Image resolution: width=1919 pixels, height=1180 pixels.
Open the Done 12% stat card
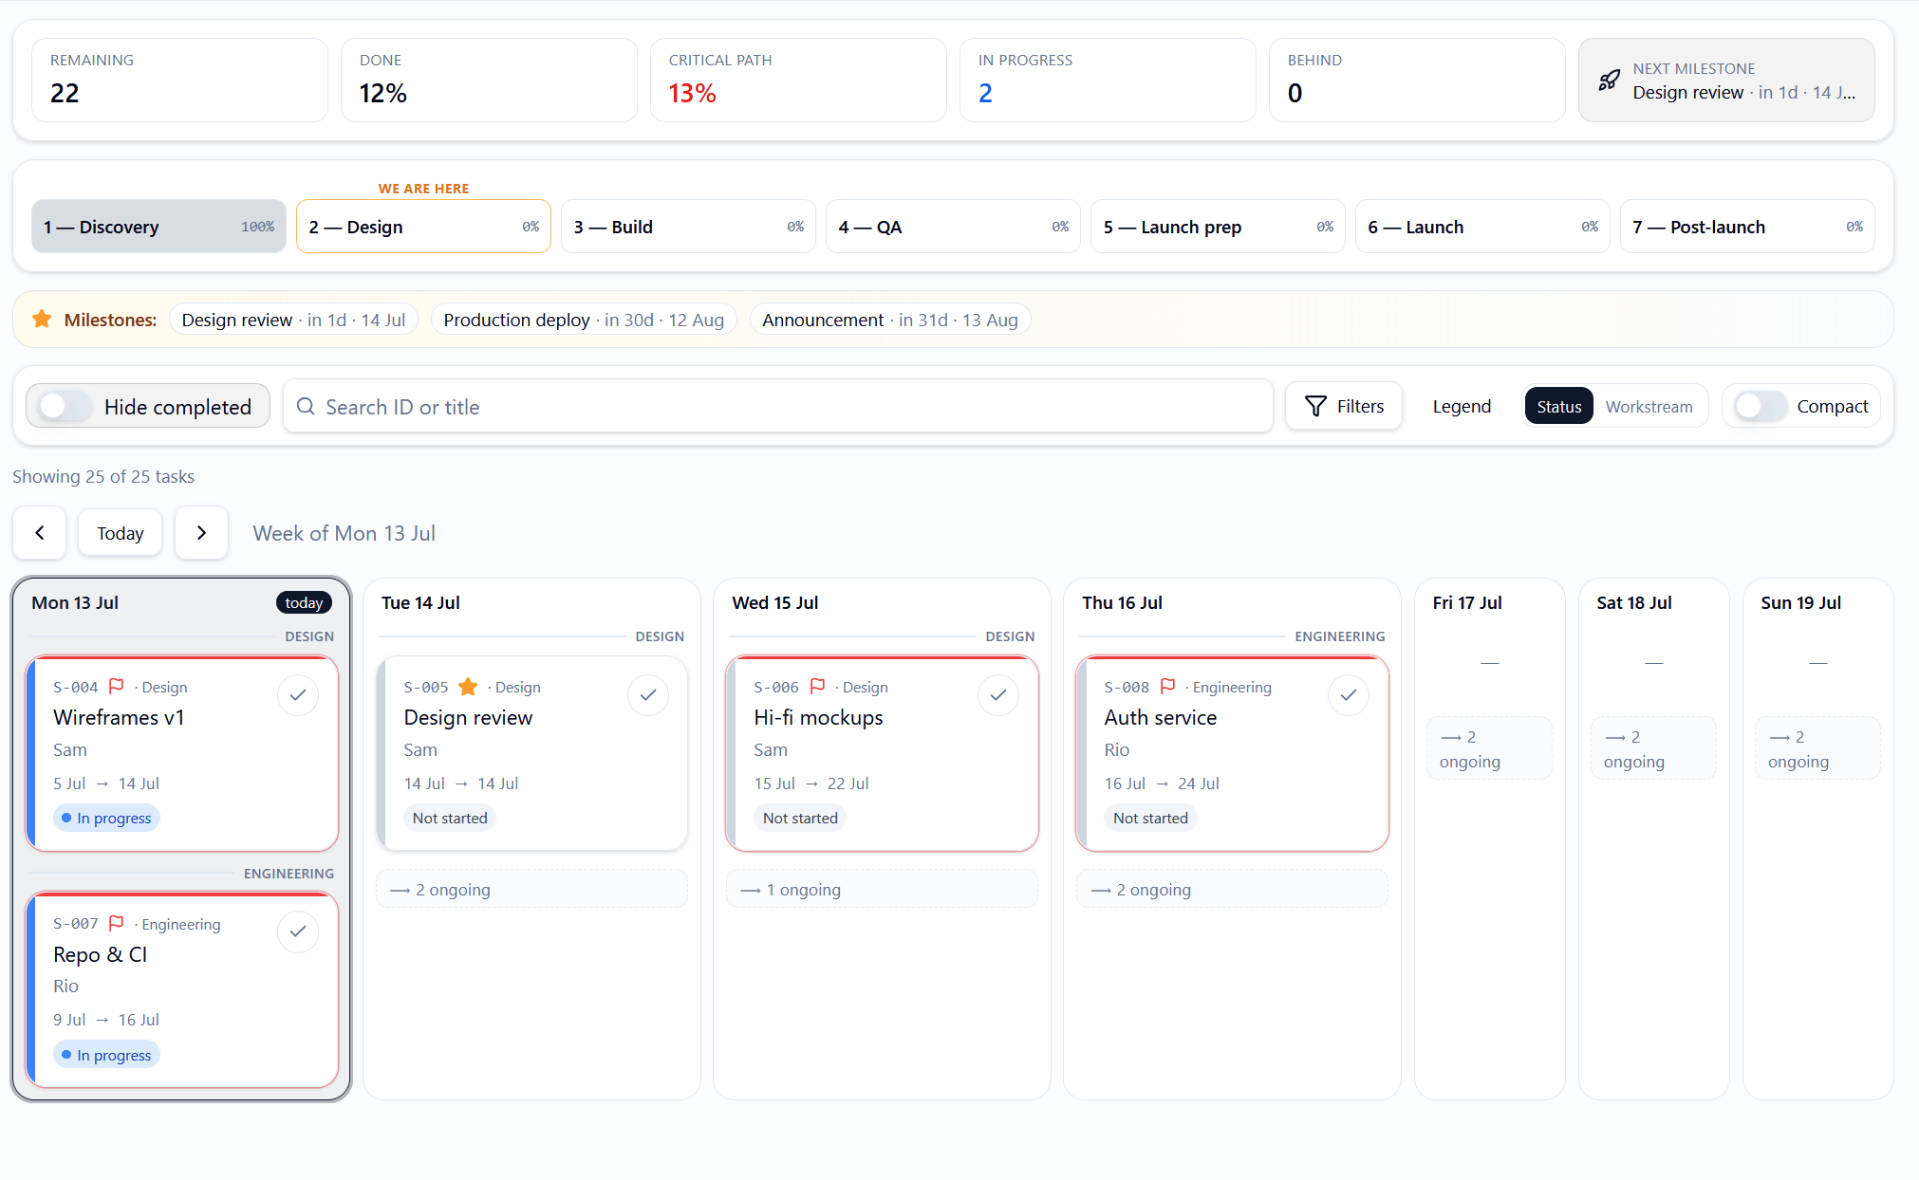pyautogui.click(x=489, y=80)
